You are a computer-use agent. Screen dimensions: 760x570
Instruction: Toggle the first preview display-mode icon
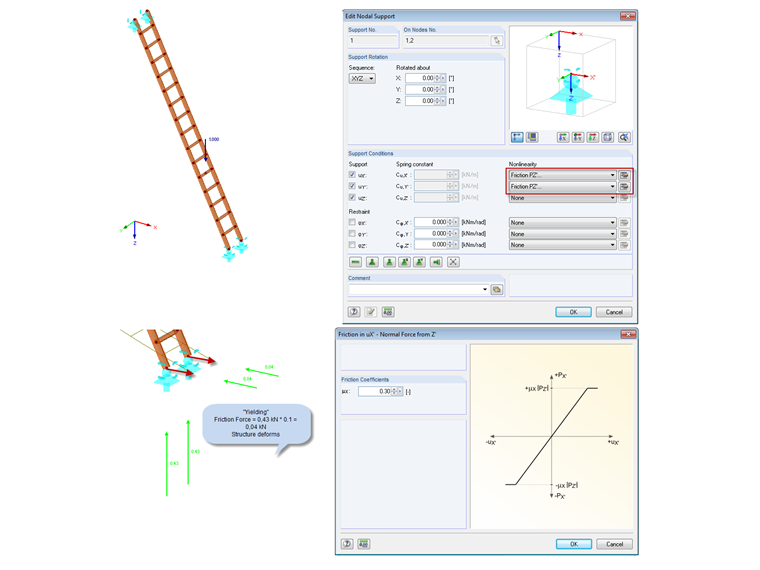point(517,137)
